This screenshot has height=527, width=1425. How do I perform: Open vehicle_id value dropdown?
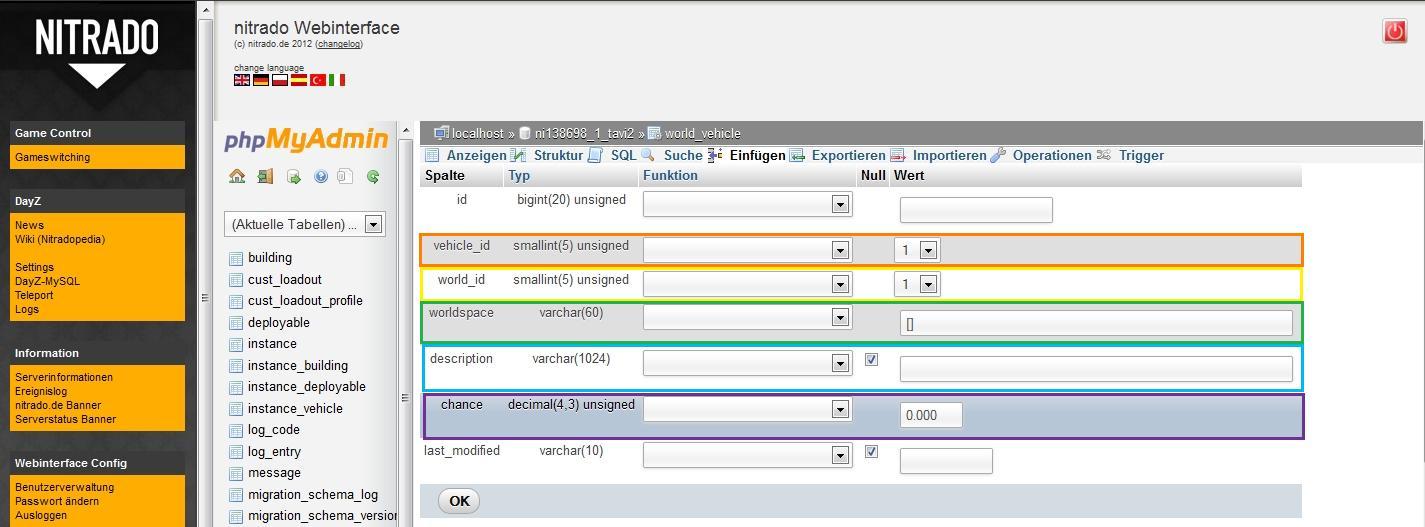click(x=916, y=250)
